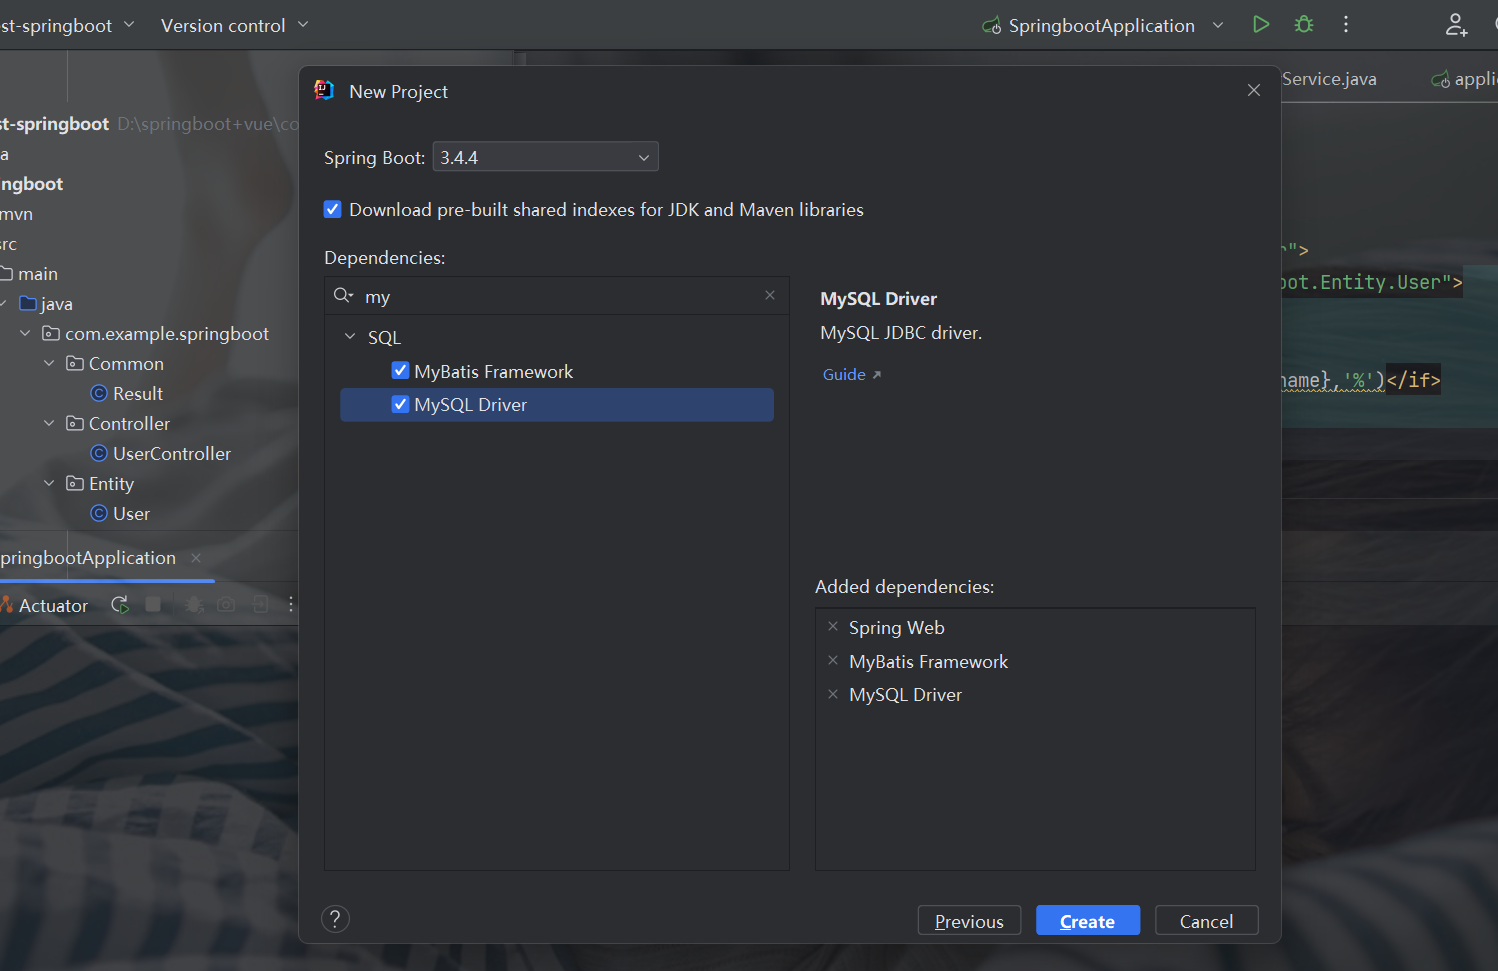Screen dimensions: 1498x971
Task: Close the New Project dialog
Action: tap(1254, 90)
